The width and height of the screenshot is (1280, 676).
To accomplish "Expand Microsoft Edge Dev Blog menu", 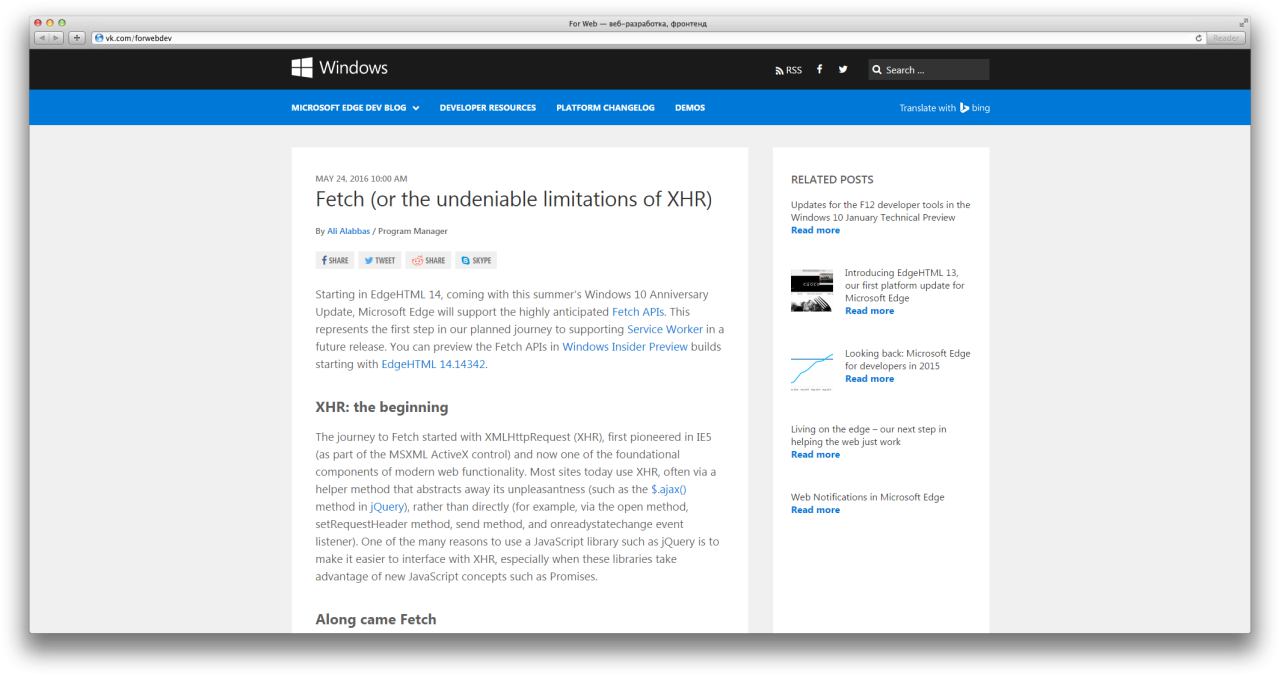I will [x=355, y=108].
